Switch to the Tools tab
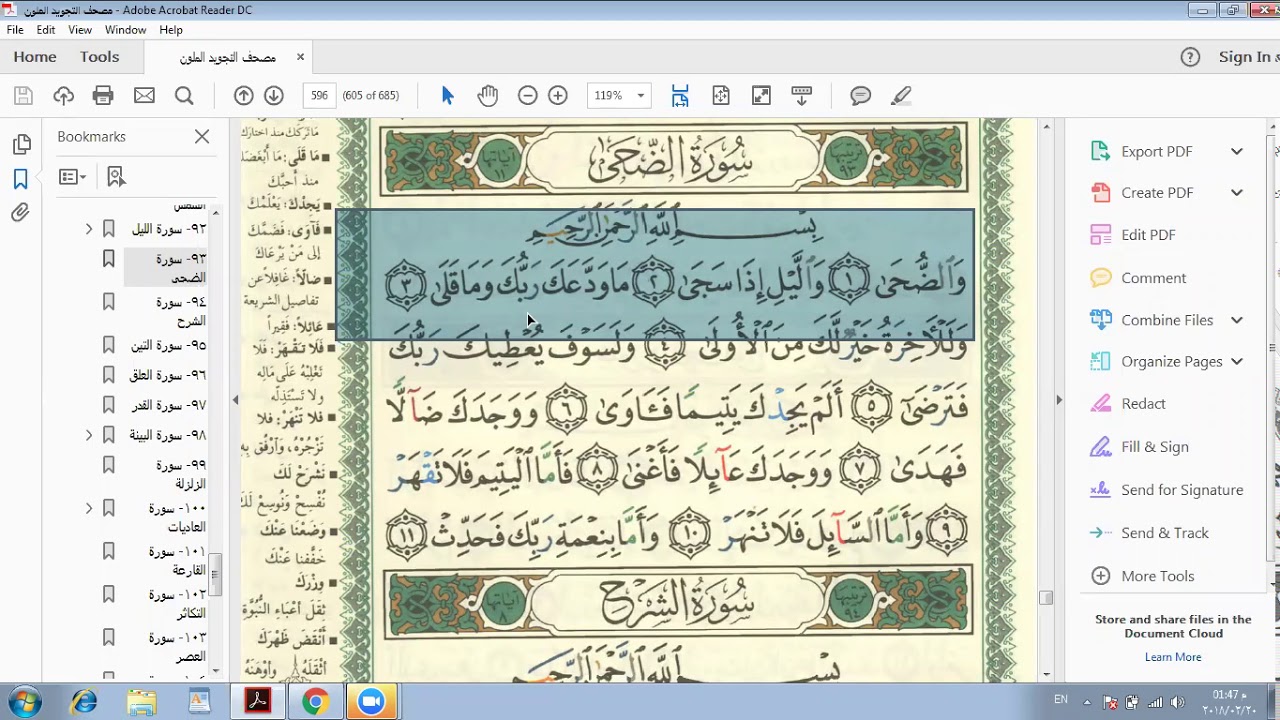This screenshot has width=1280, height=720. coord(100,57)
